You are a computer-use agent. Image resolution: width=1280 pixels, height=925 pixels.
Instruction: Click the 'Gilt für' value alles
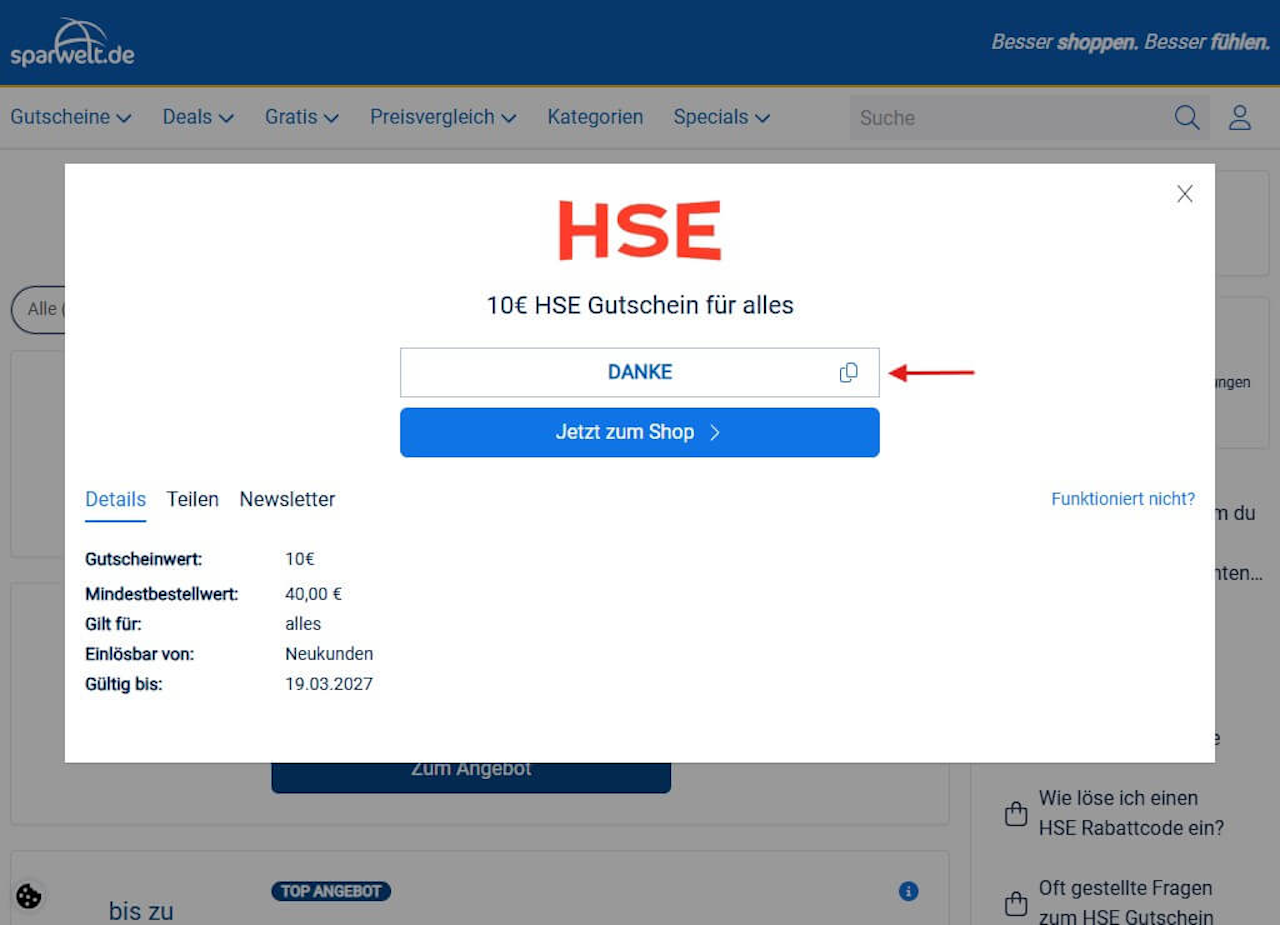click(x=303, y=624)
